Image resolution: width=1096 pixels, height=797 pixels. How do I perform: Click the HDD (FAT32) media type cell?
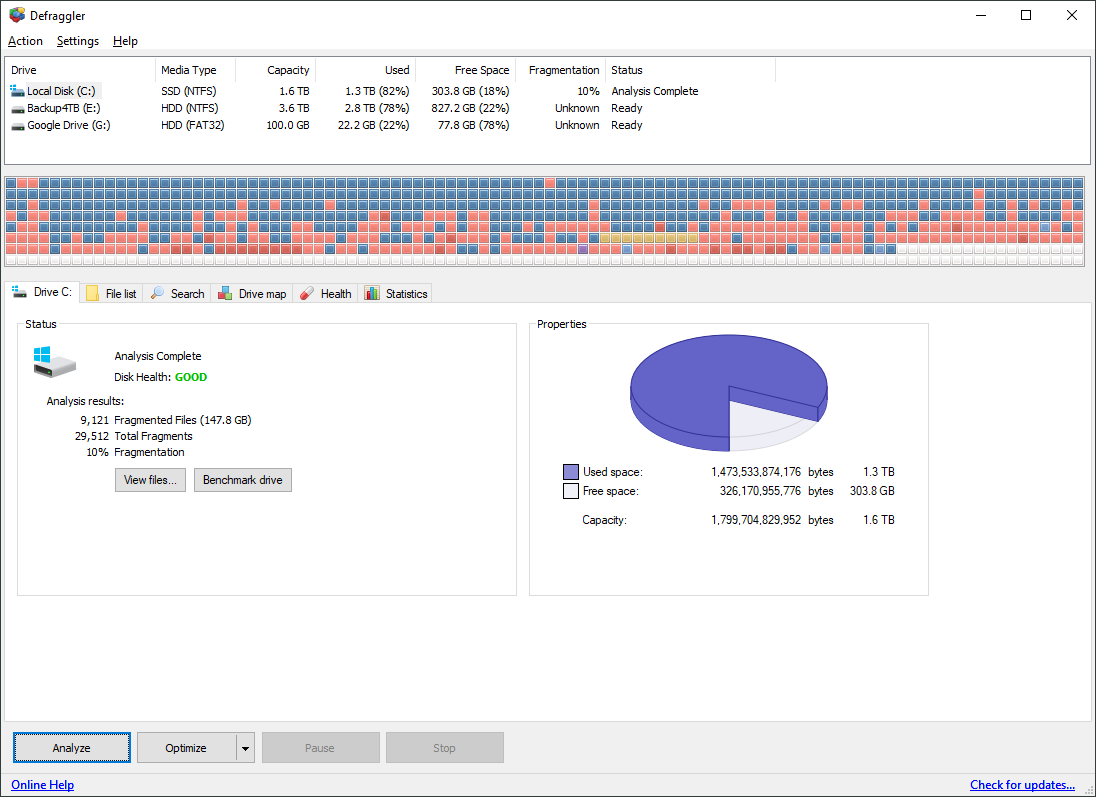click(193, 125)
